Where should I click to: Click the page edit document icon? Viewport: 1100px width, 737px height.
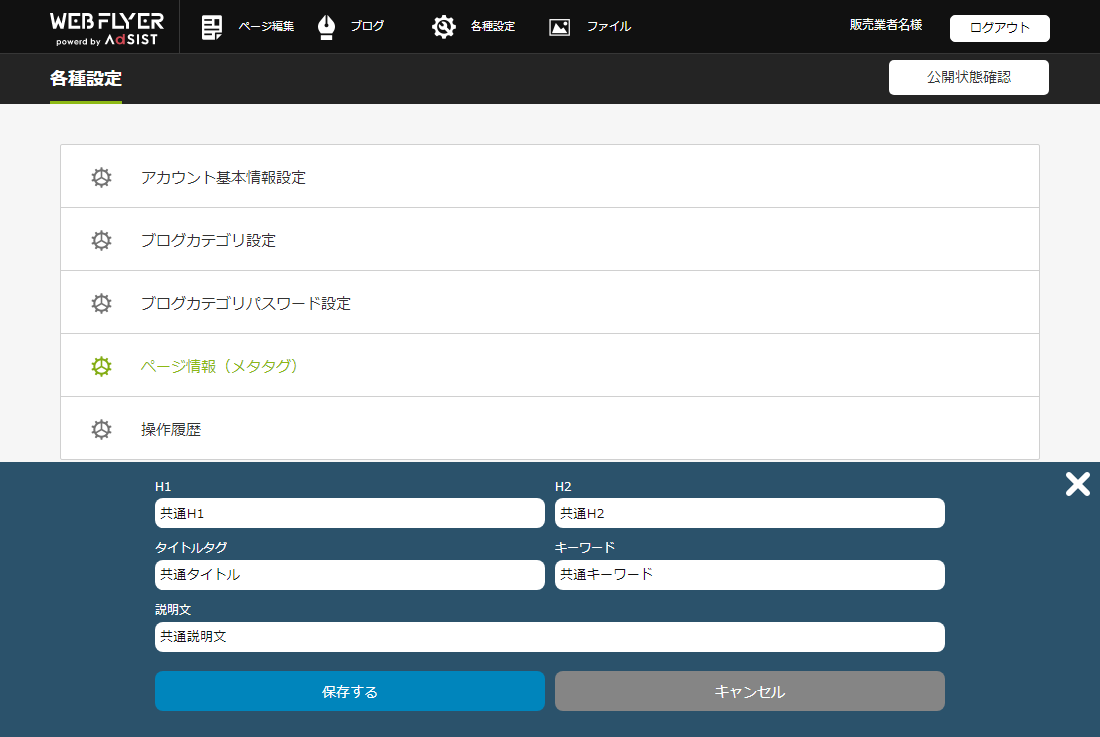pyautogui.click(x=212, y=27)
